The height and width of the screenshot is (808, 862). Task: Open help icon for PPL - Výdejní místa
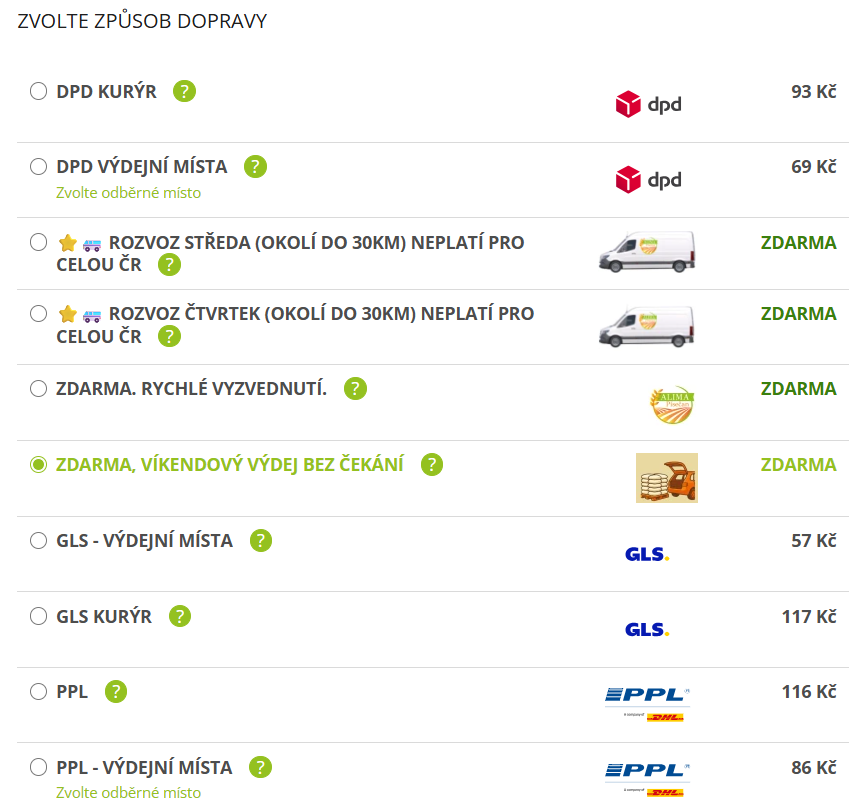point(260,768)
